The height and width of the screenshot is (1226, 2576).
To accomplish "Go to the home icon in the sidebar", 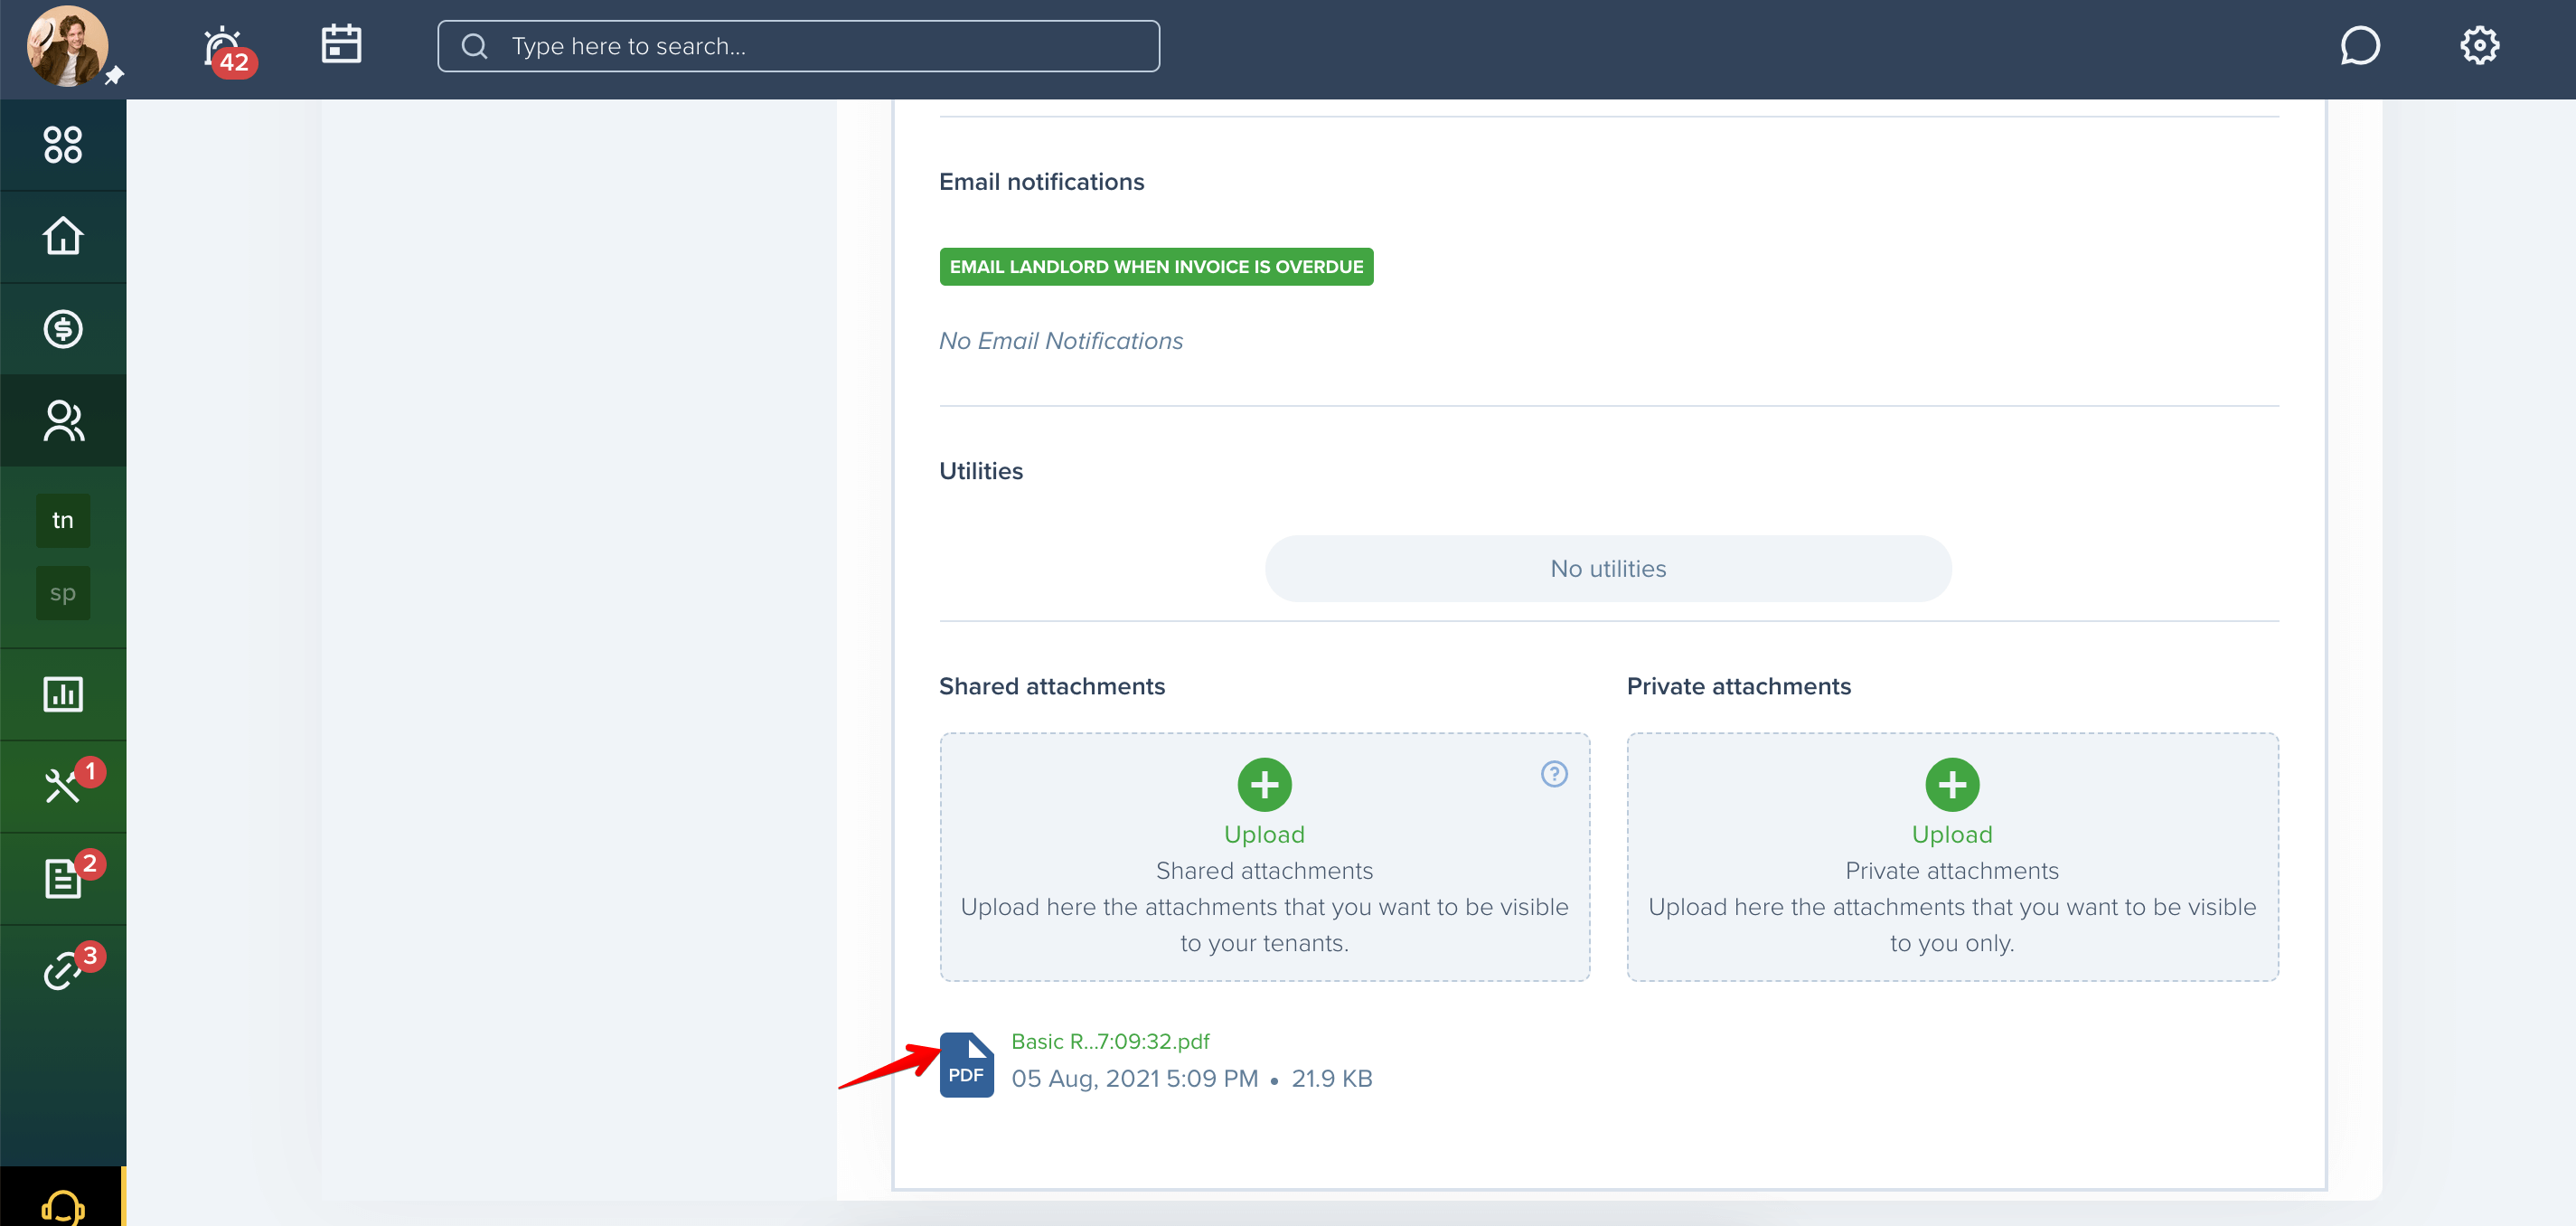I will (x=63, y=237).
